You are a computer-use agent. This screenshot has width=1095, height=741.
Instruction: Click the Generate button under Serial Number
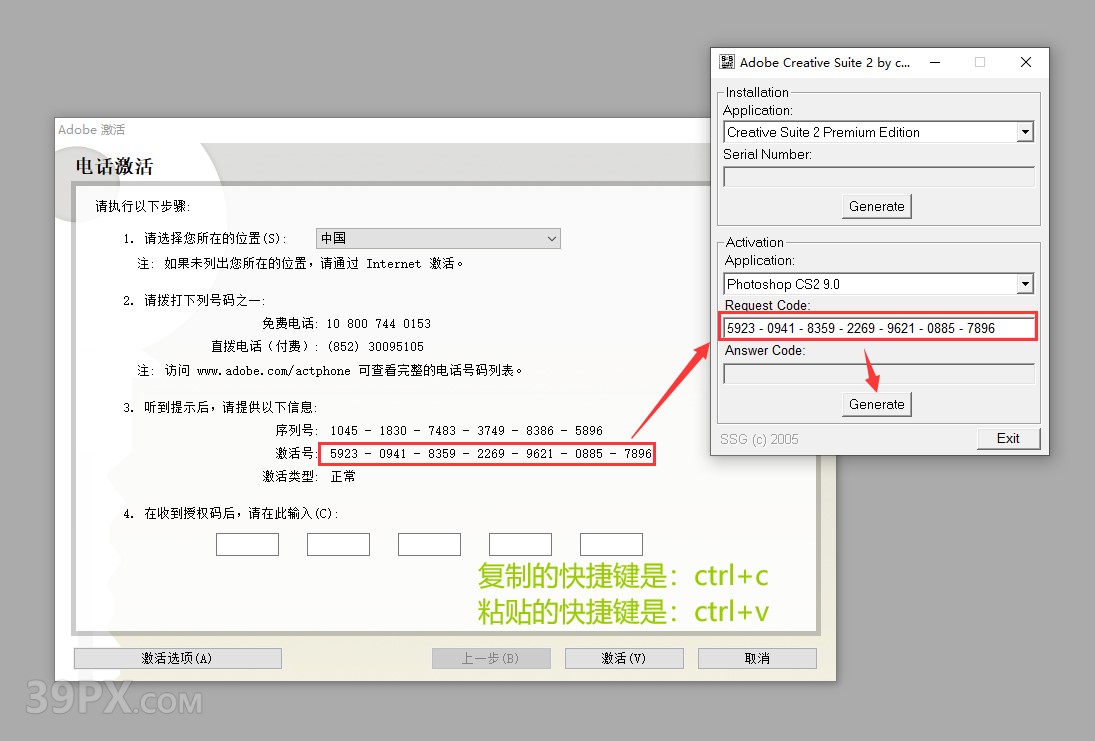(876, 206)
